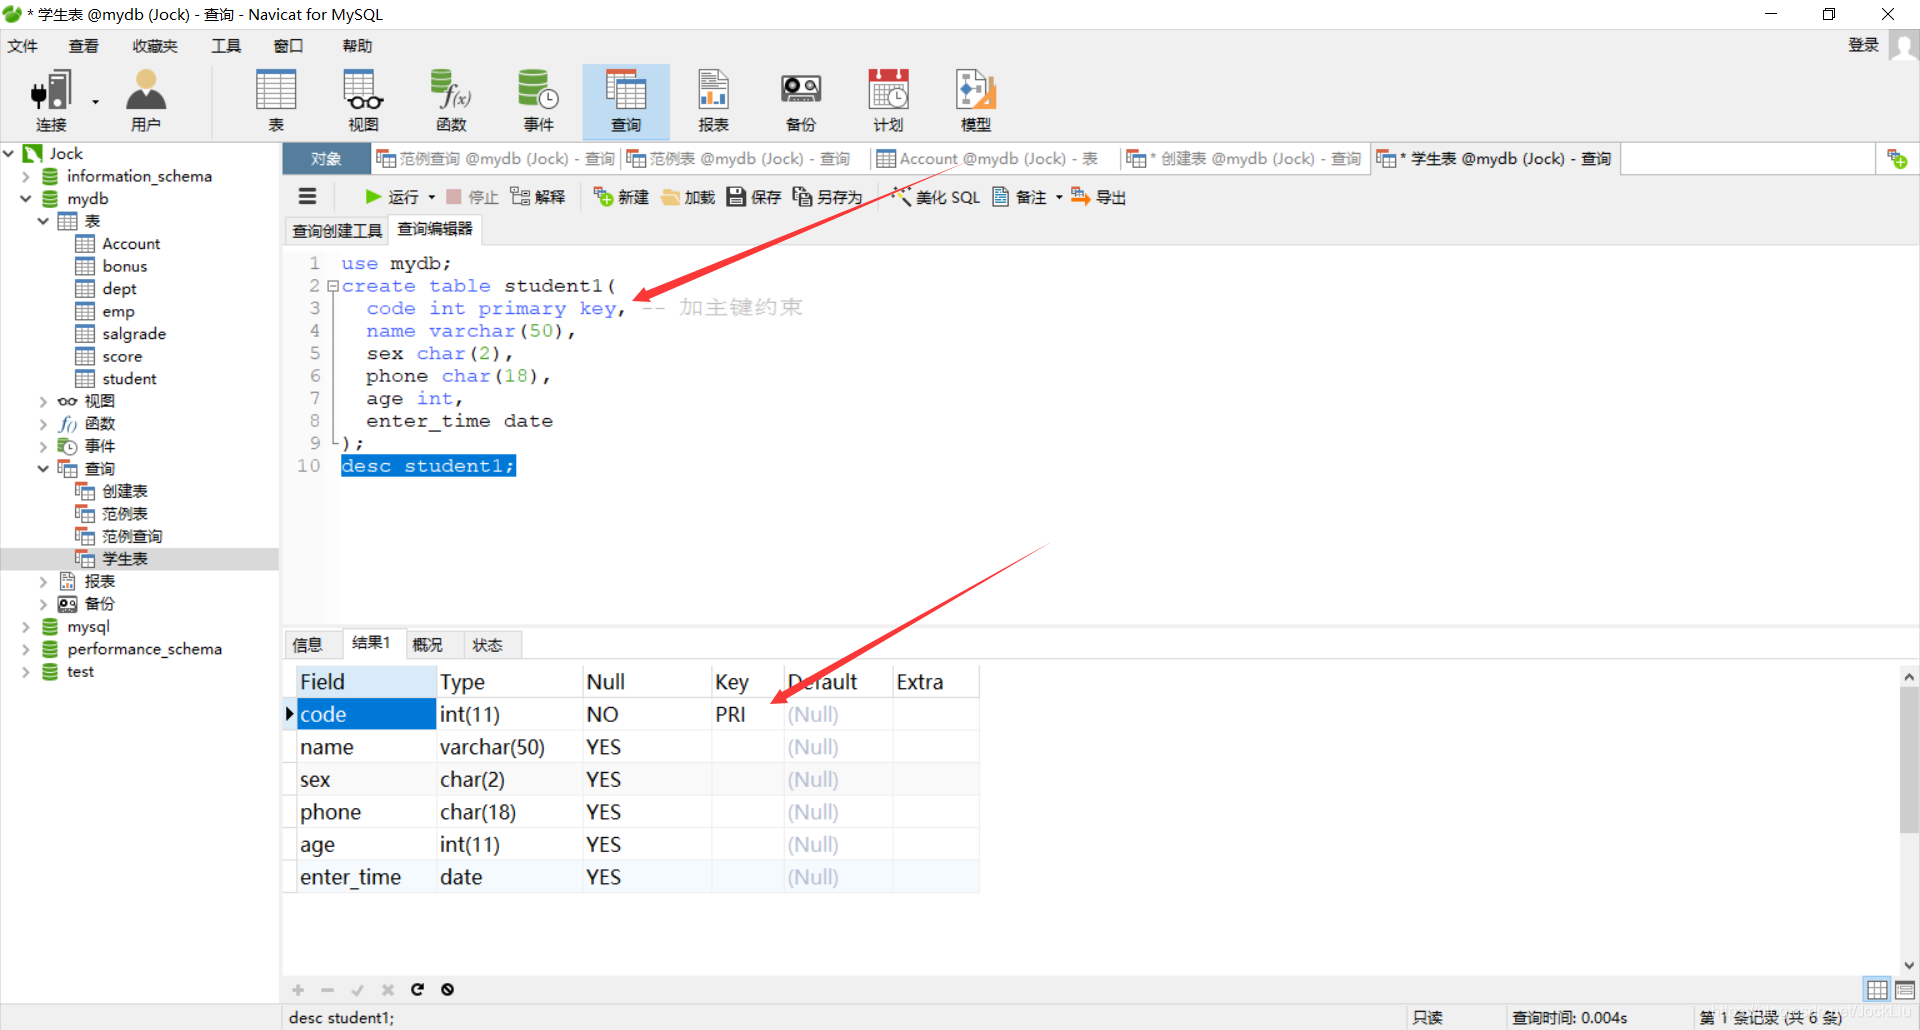Open the 帮助 menu
Viewport: 1920px width, 1030px height.
click(x=357, y=46)
